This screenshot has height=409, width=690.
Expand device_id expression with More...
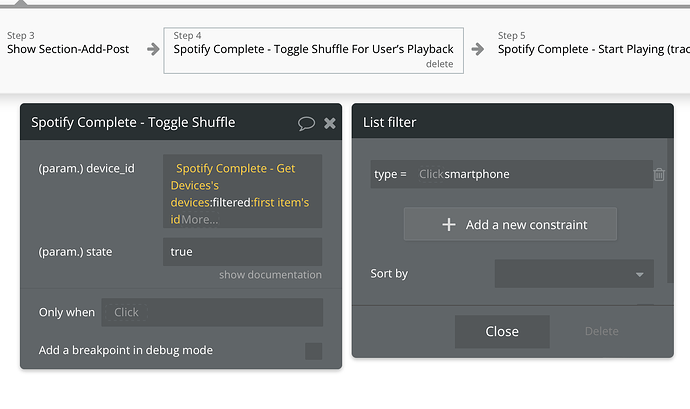pos(200,219)
